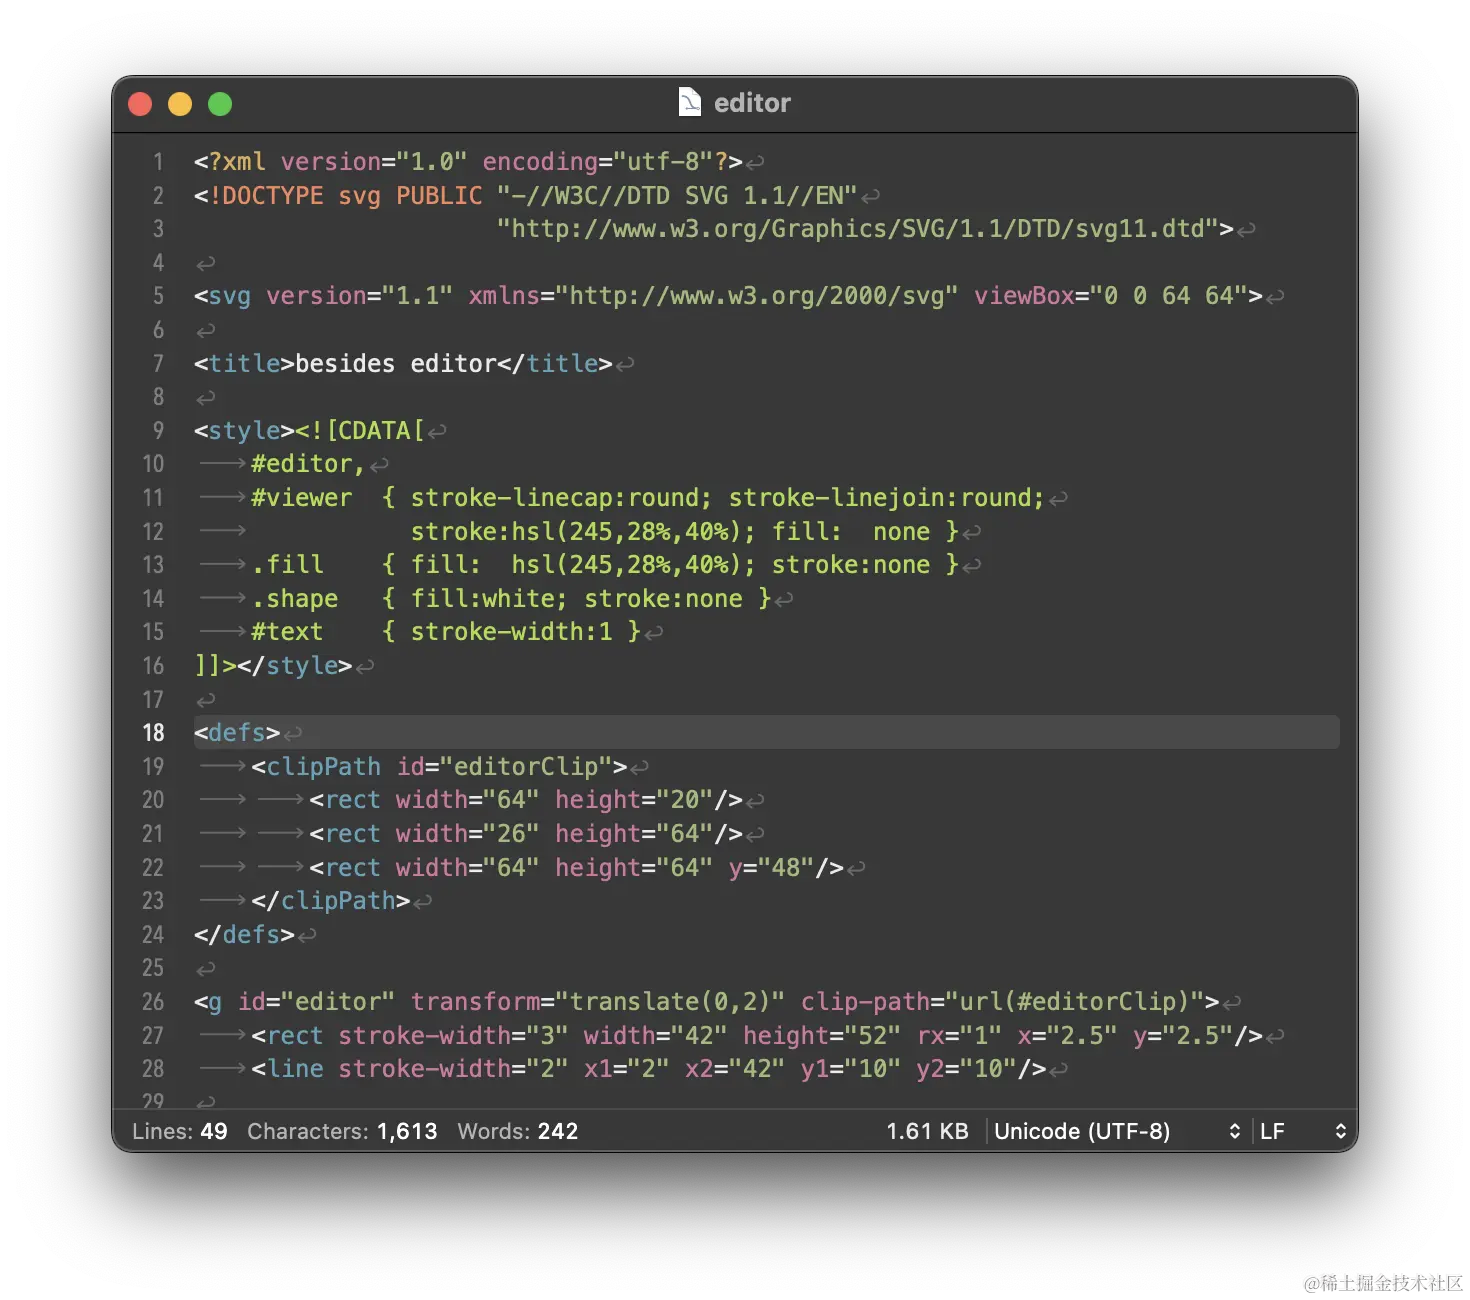Click the <?xml version="1.0" declaration line
This screenshot has width=1470, height=1300.
(479, 162)
